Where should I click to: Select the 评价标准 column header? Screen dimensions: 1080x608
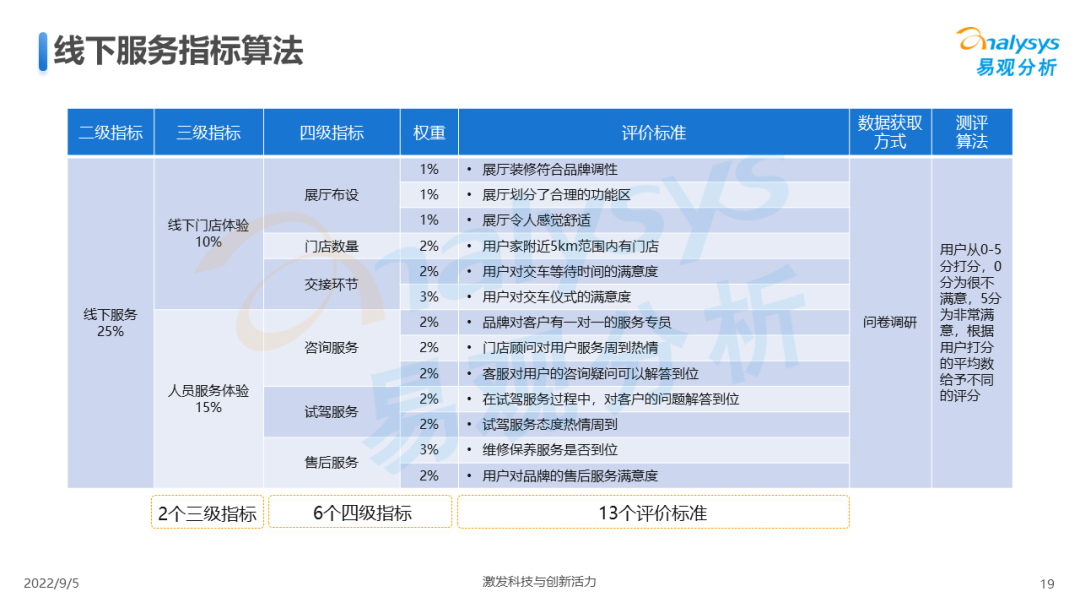click(x=653, y=133)
